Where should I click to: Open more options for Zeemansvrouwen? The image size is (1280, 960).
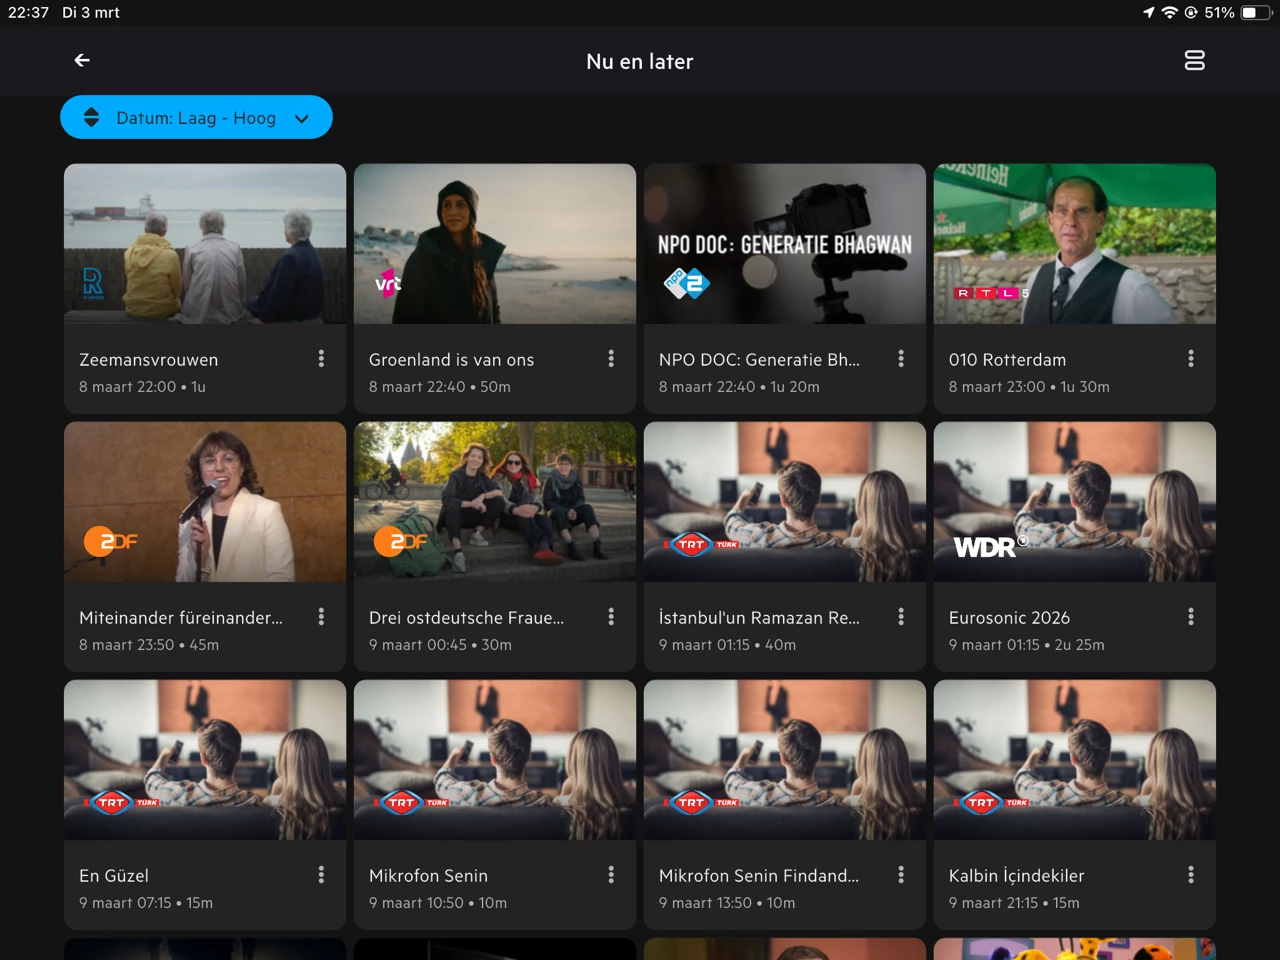pyautogui.click(x=321, y=358)
